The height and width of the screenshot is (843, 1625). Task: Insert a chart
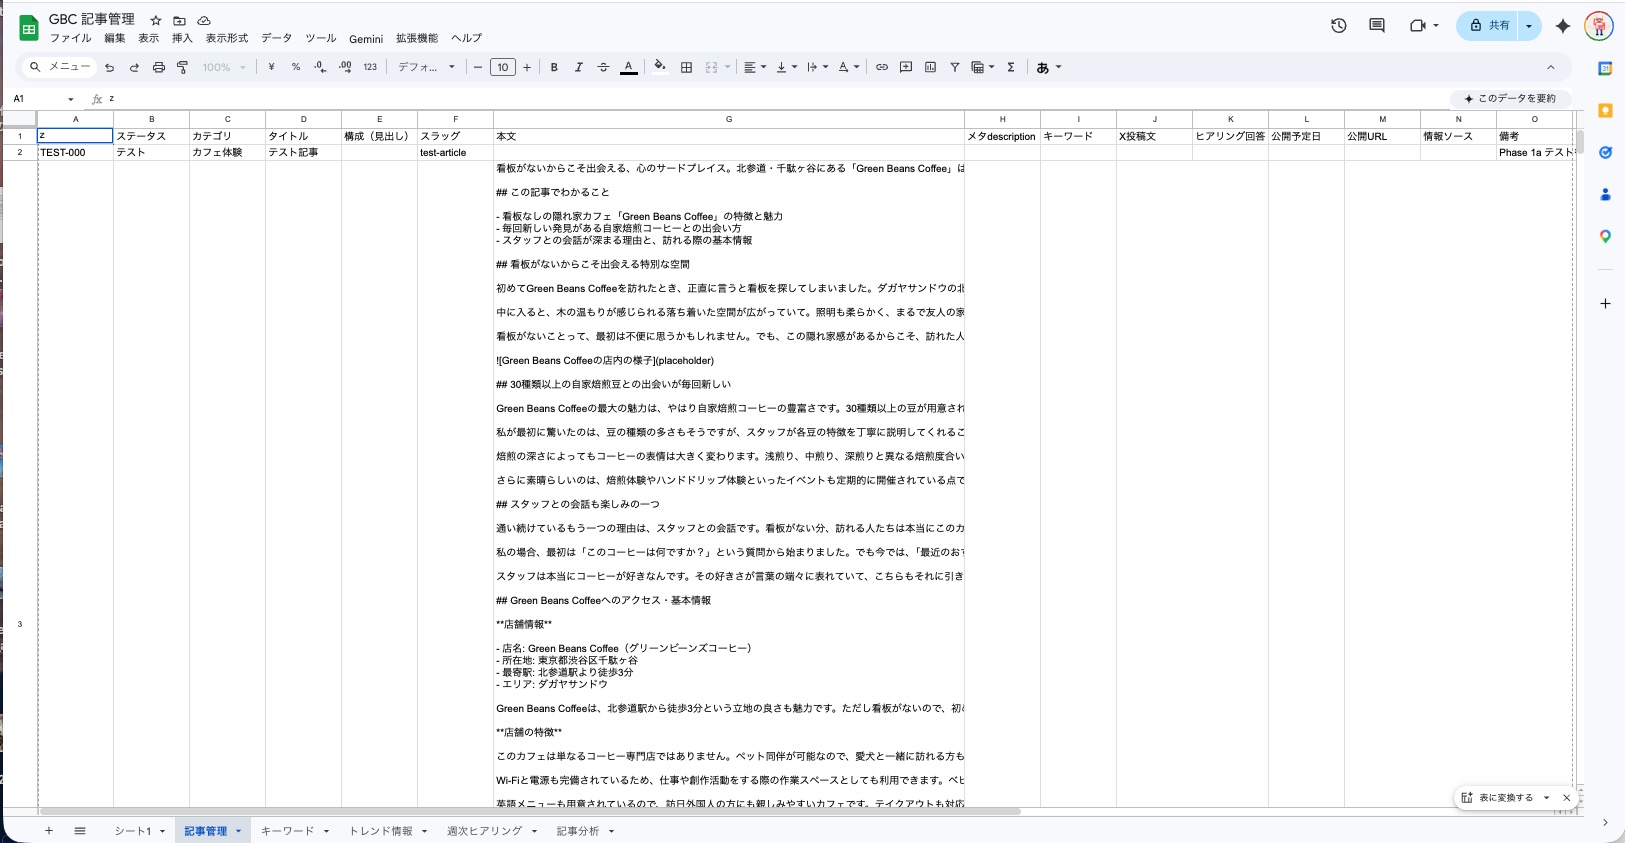pos(931,67)
